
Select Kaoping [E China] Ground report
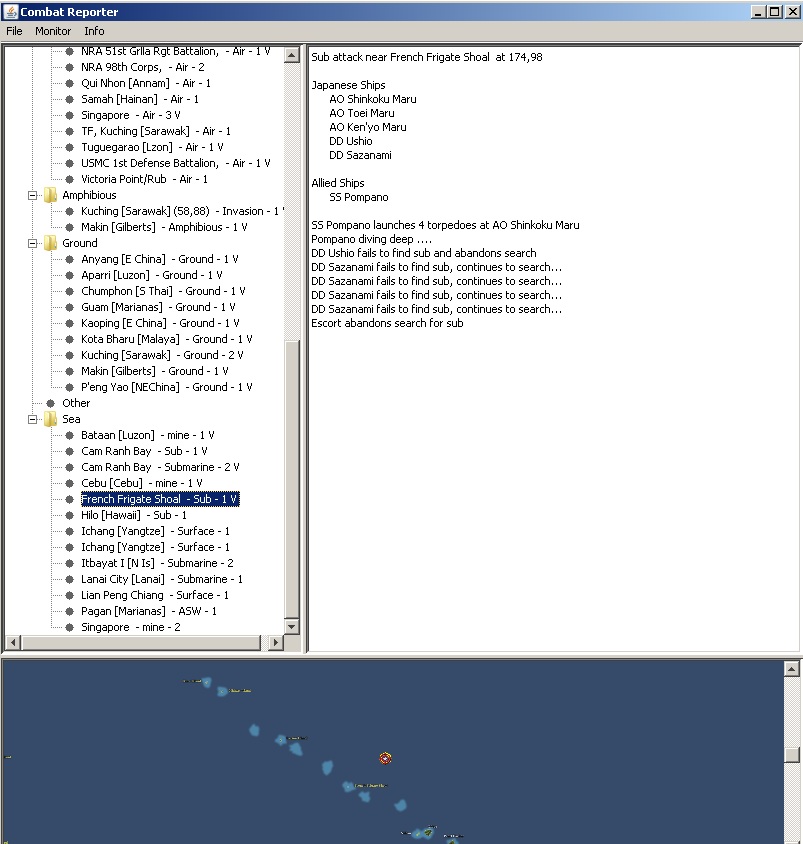160,323
